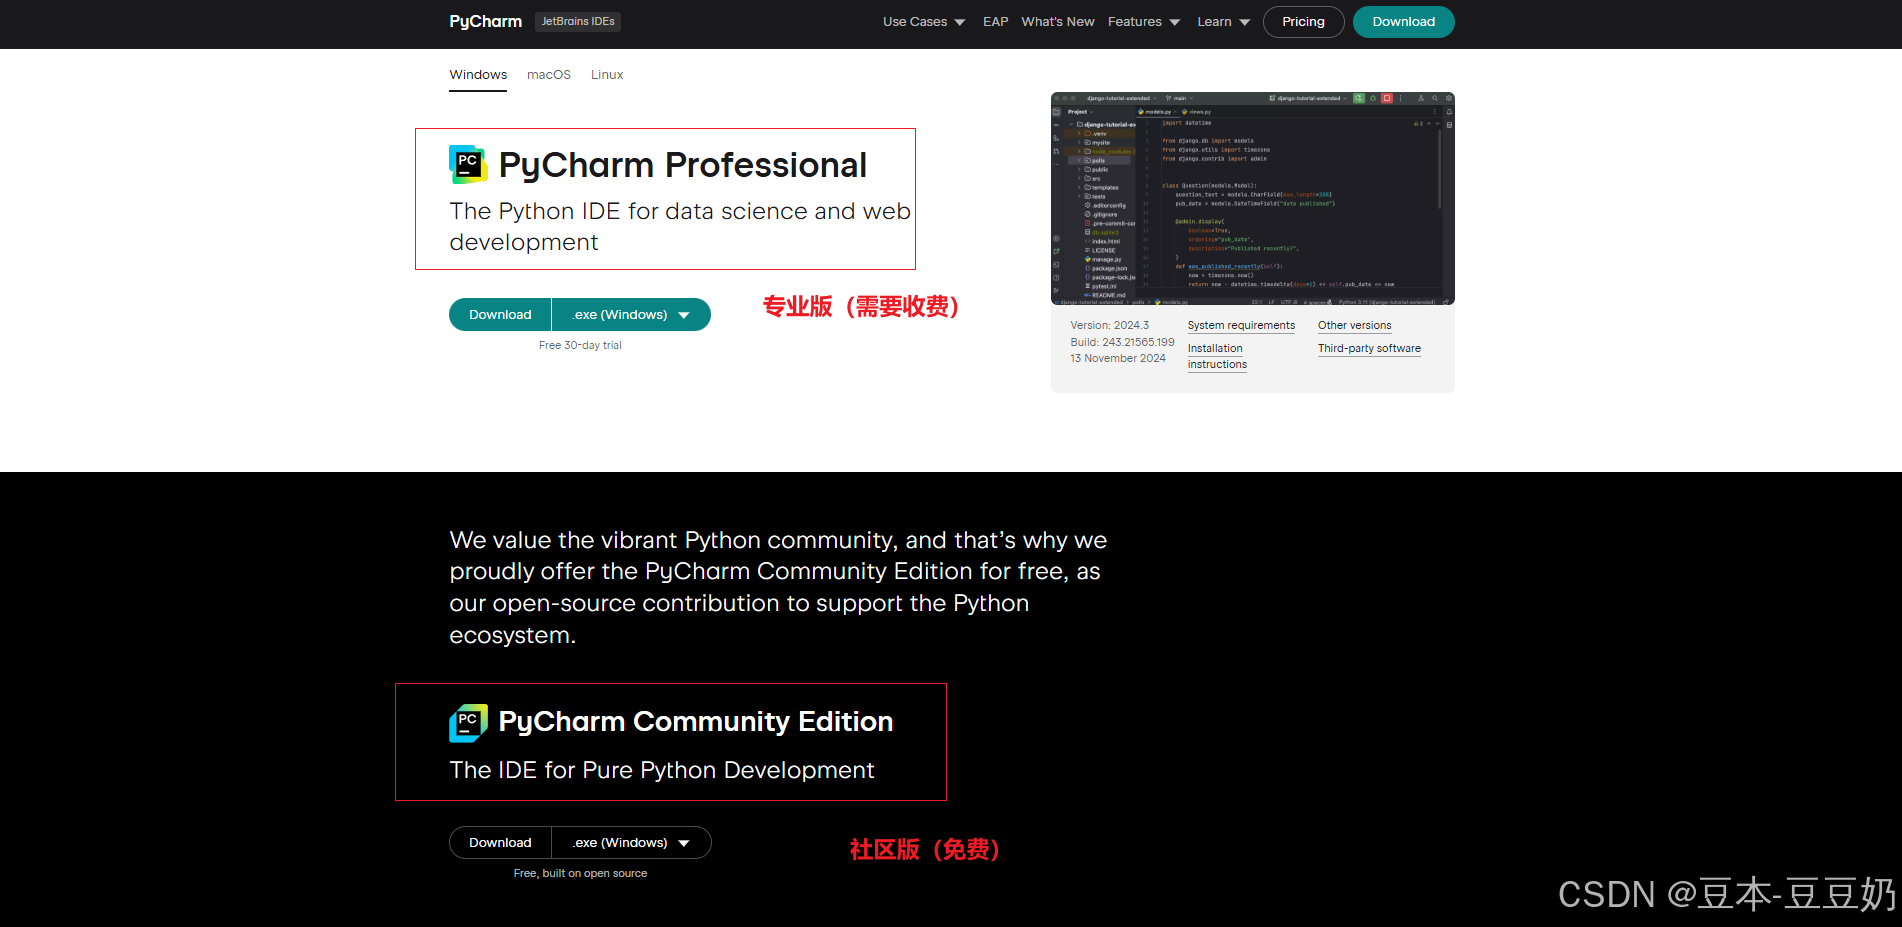Screen dimensions: 1902x927
Task: Click the '13 November 2024' date text
Action: pyautogui.click(x=1118, y=358)
